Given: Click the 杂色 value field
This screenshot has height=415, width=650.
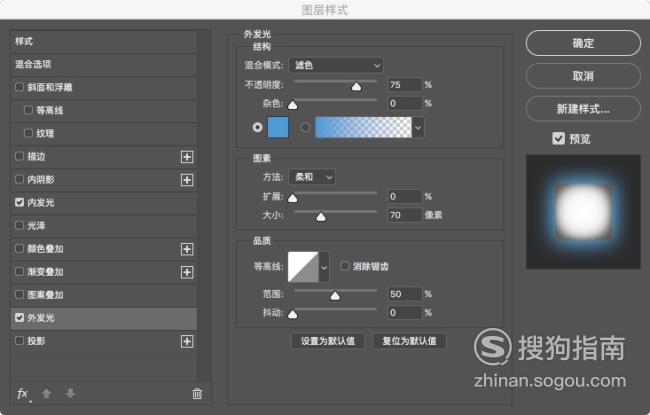Looking at the screenshot, I should pos(405,103).
